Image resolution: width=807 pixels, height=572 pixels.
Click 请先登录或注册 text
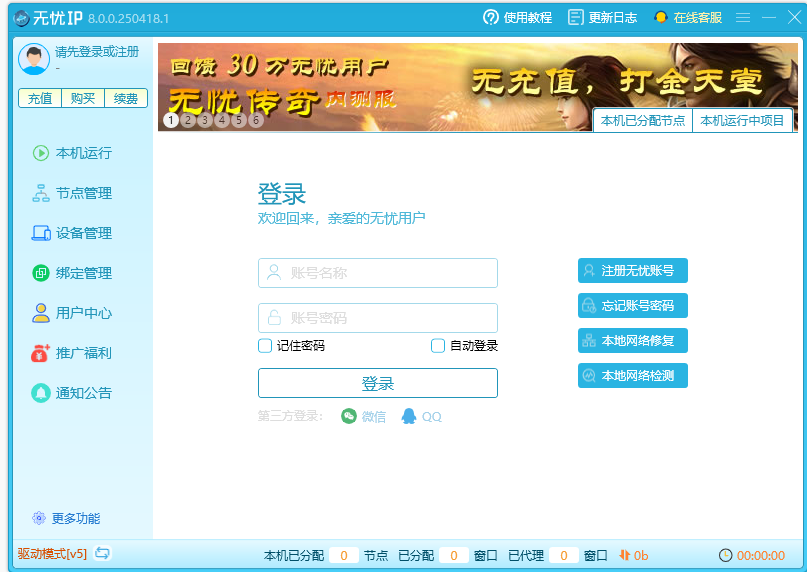coord(97,51)
